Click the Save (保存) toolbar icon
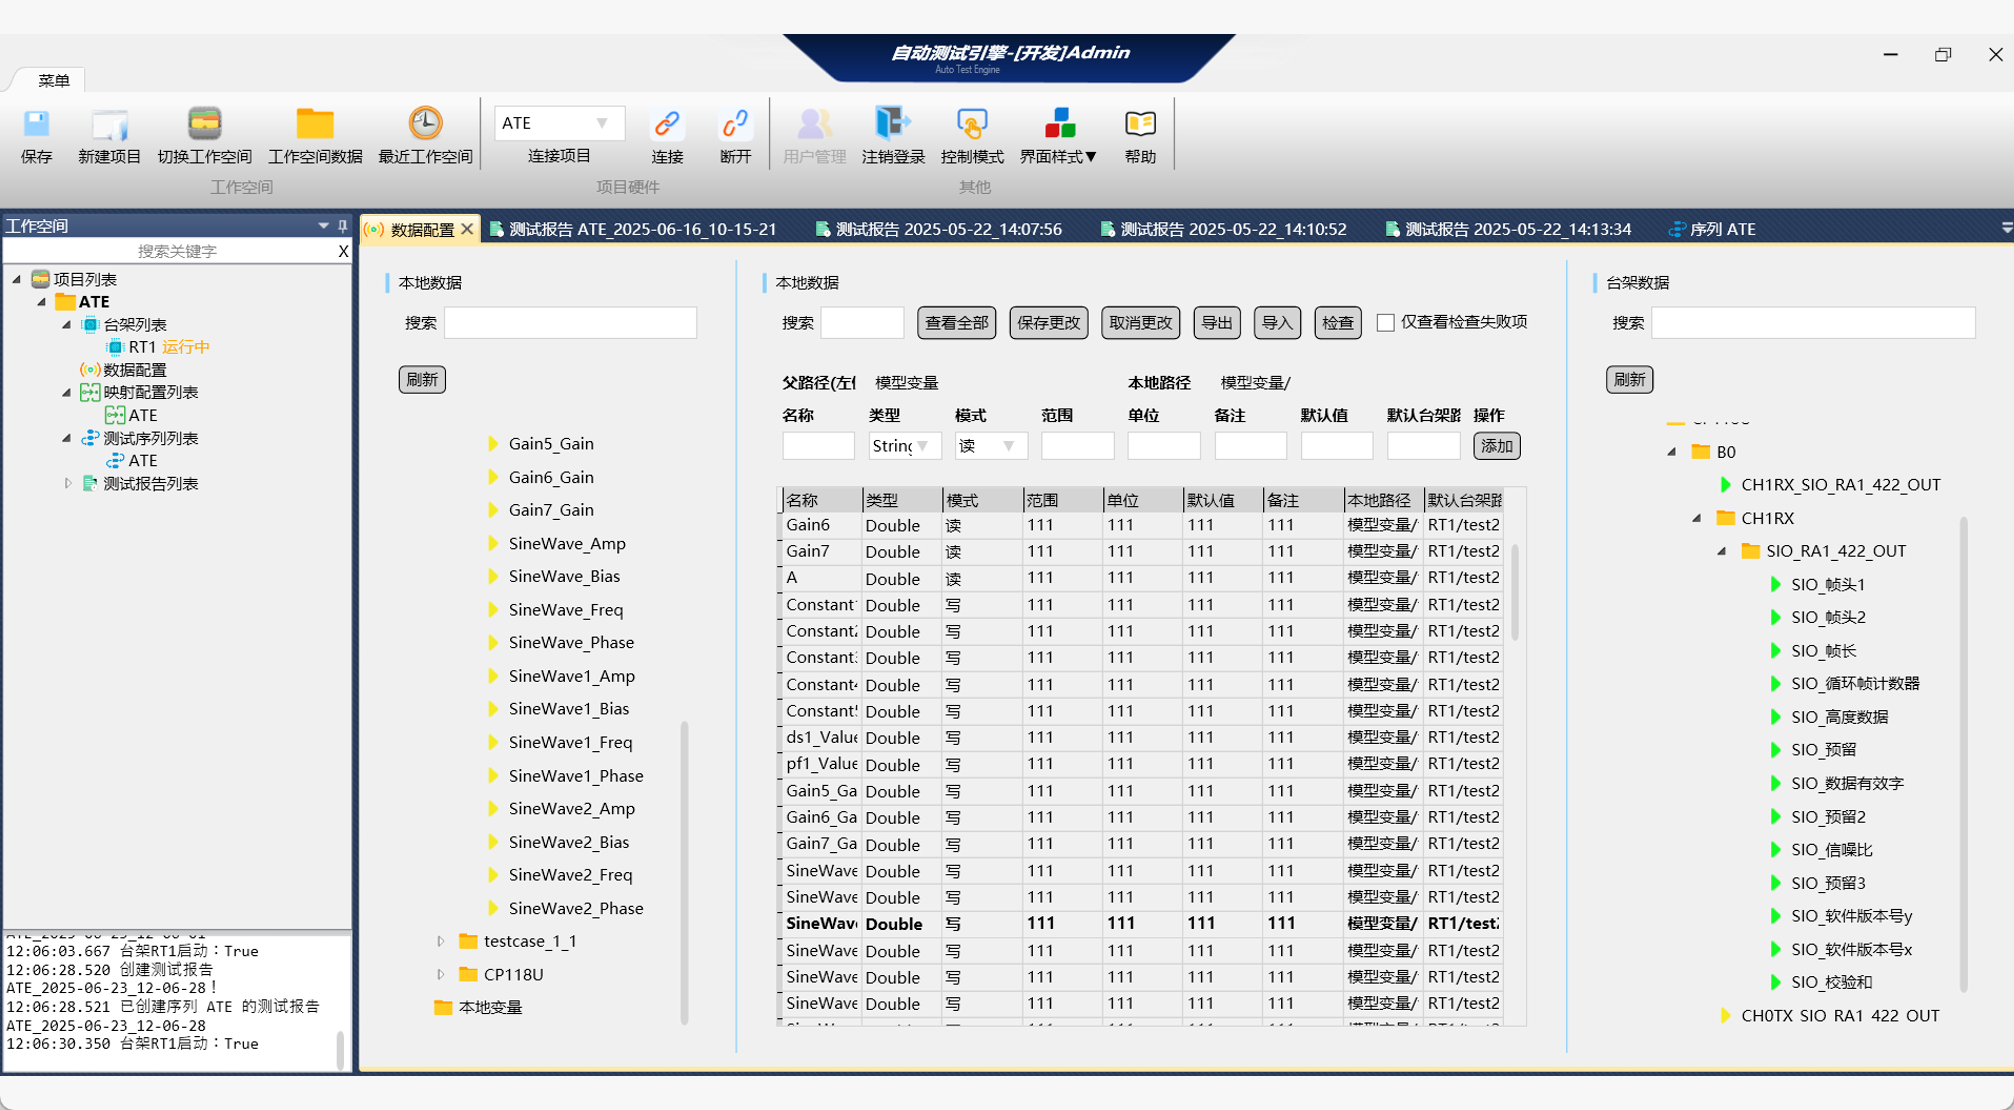The image size is (2014, 1110). (36, 124)
